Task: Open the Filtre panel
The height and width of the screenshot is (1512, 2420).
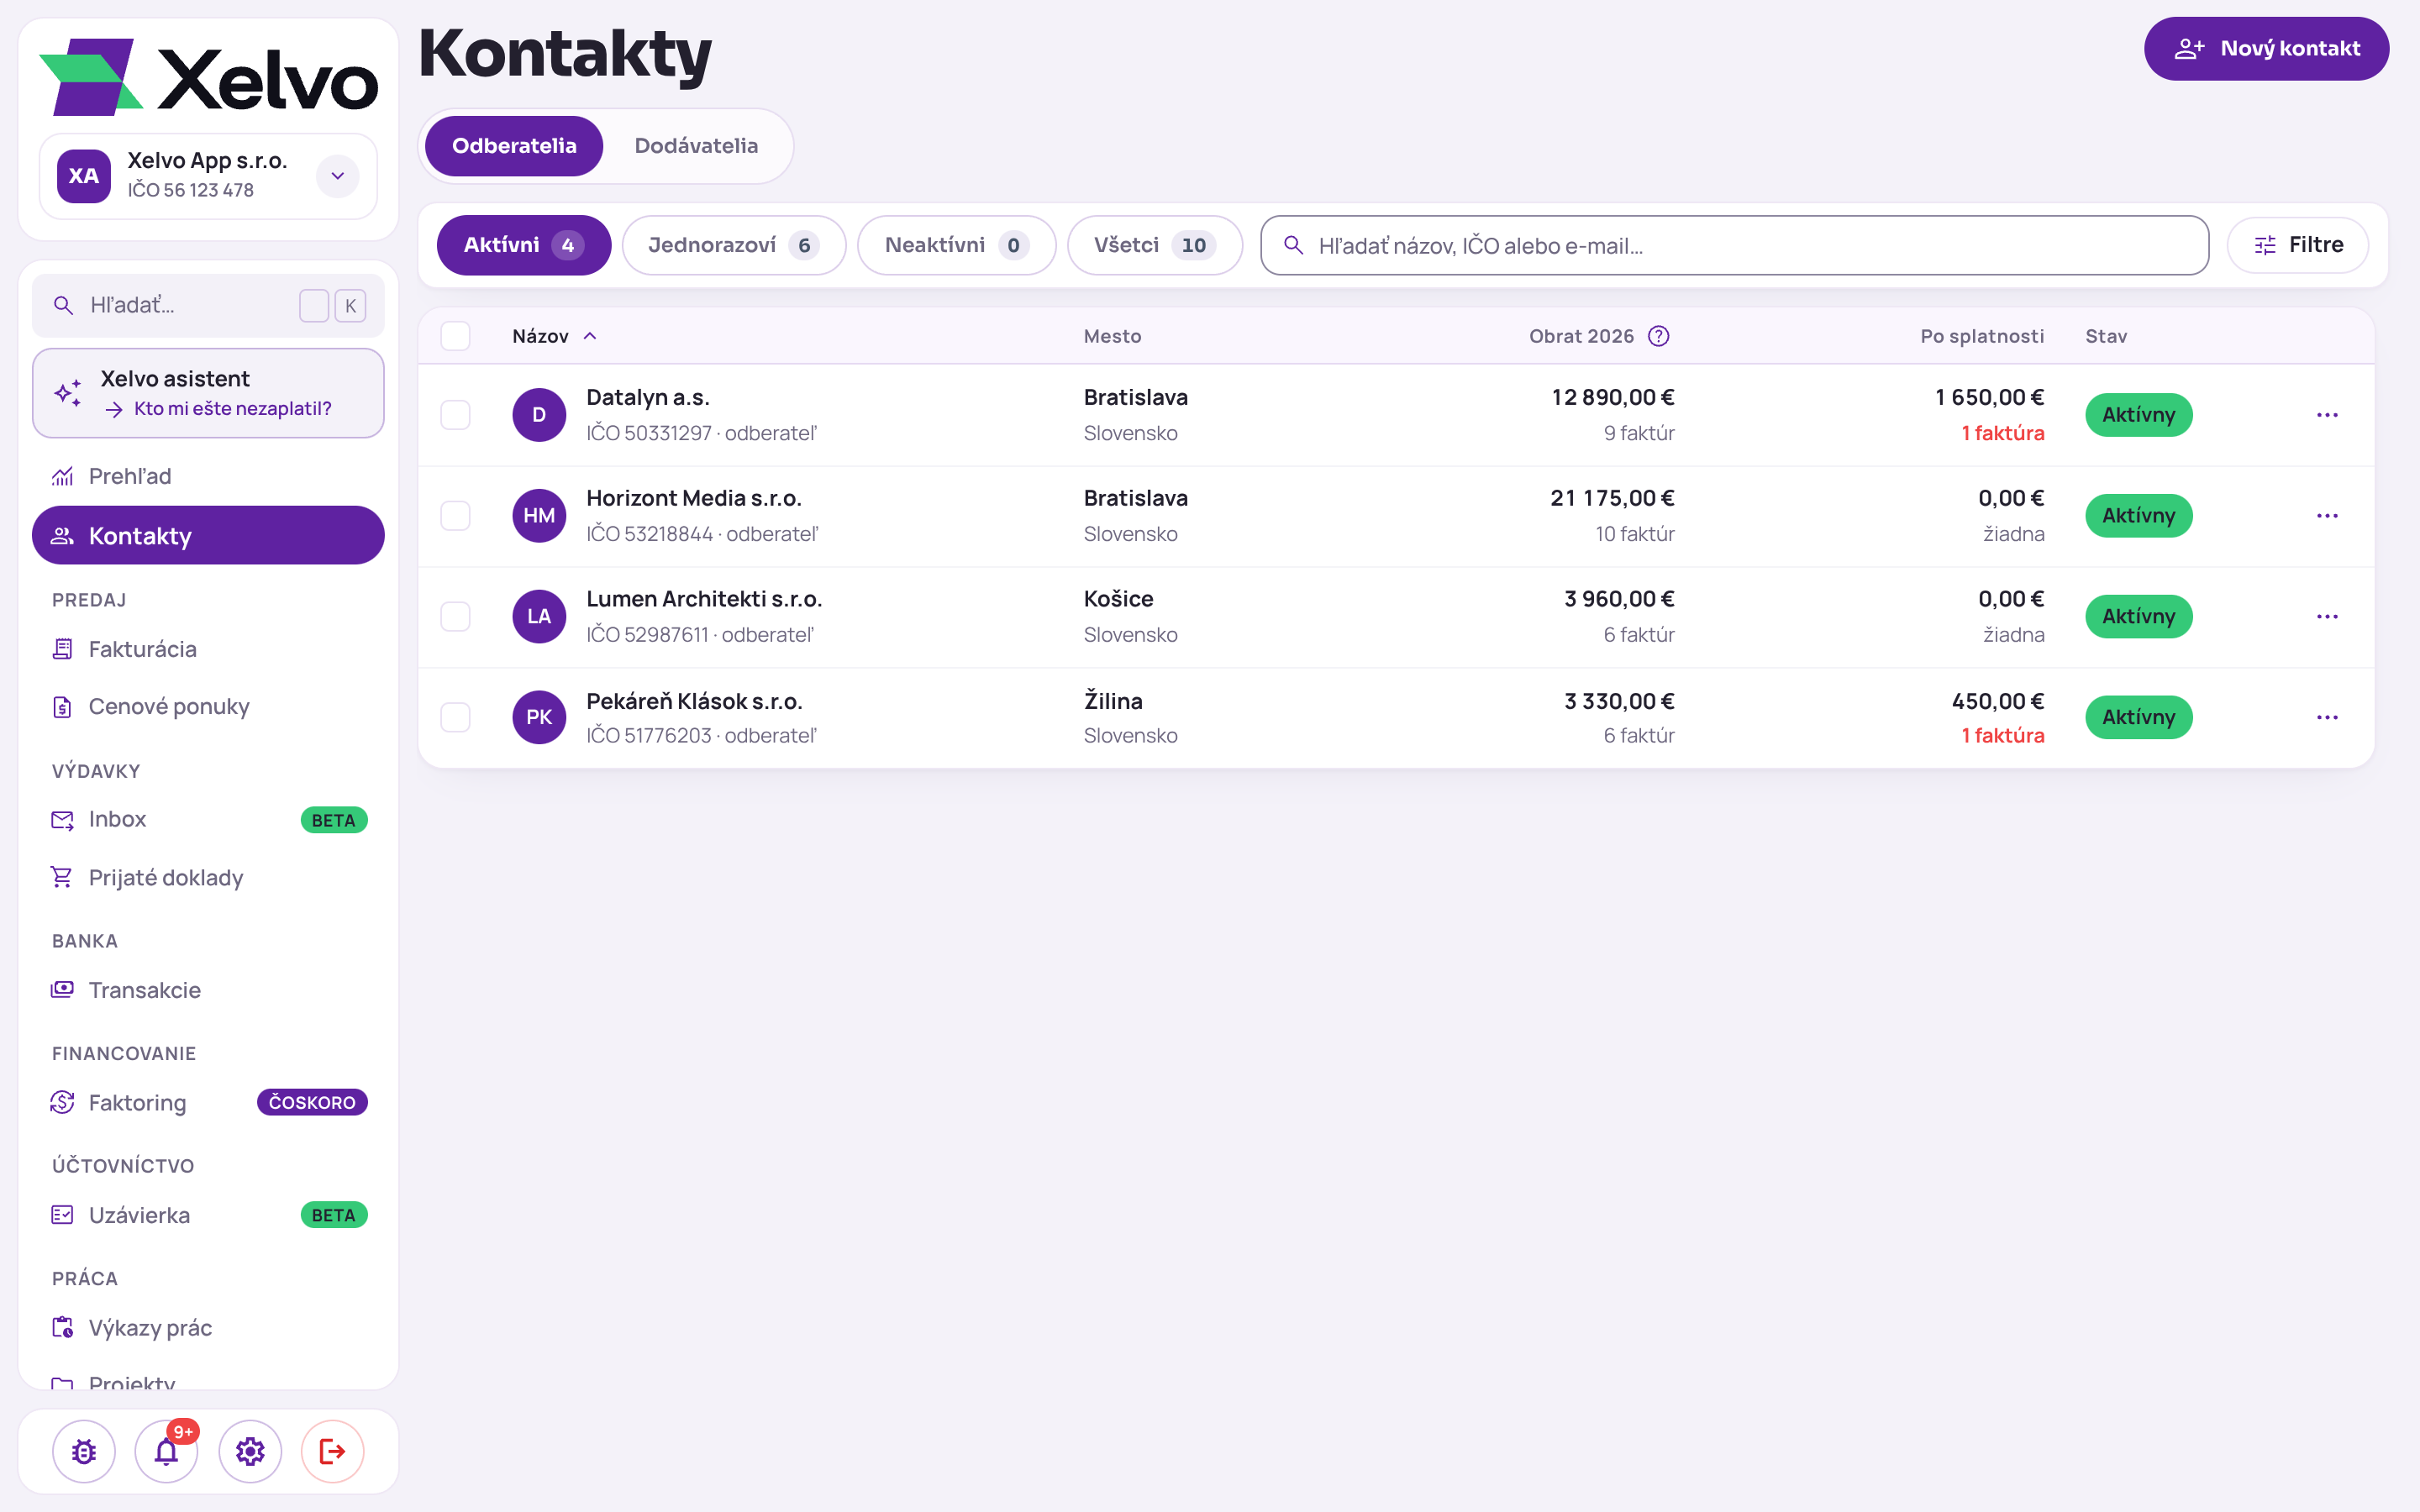Action: point(2298,245)
